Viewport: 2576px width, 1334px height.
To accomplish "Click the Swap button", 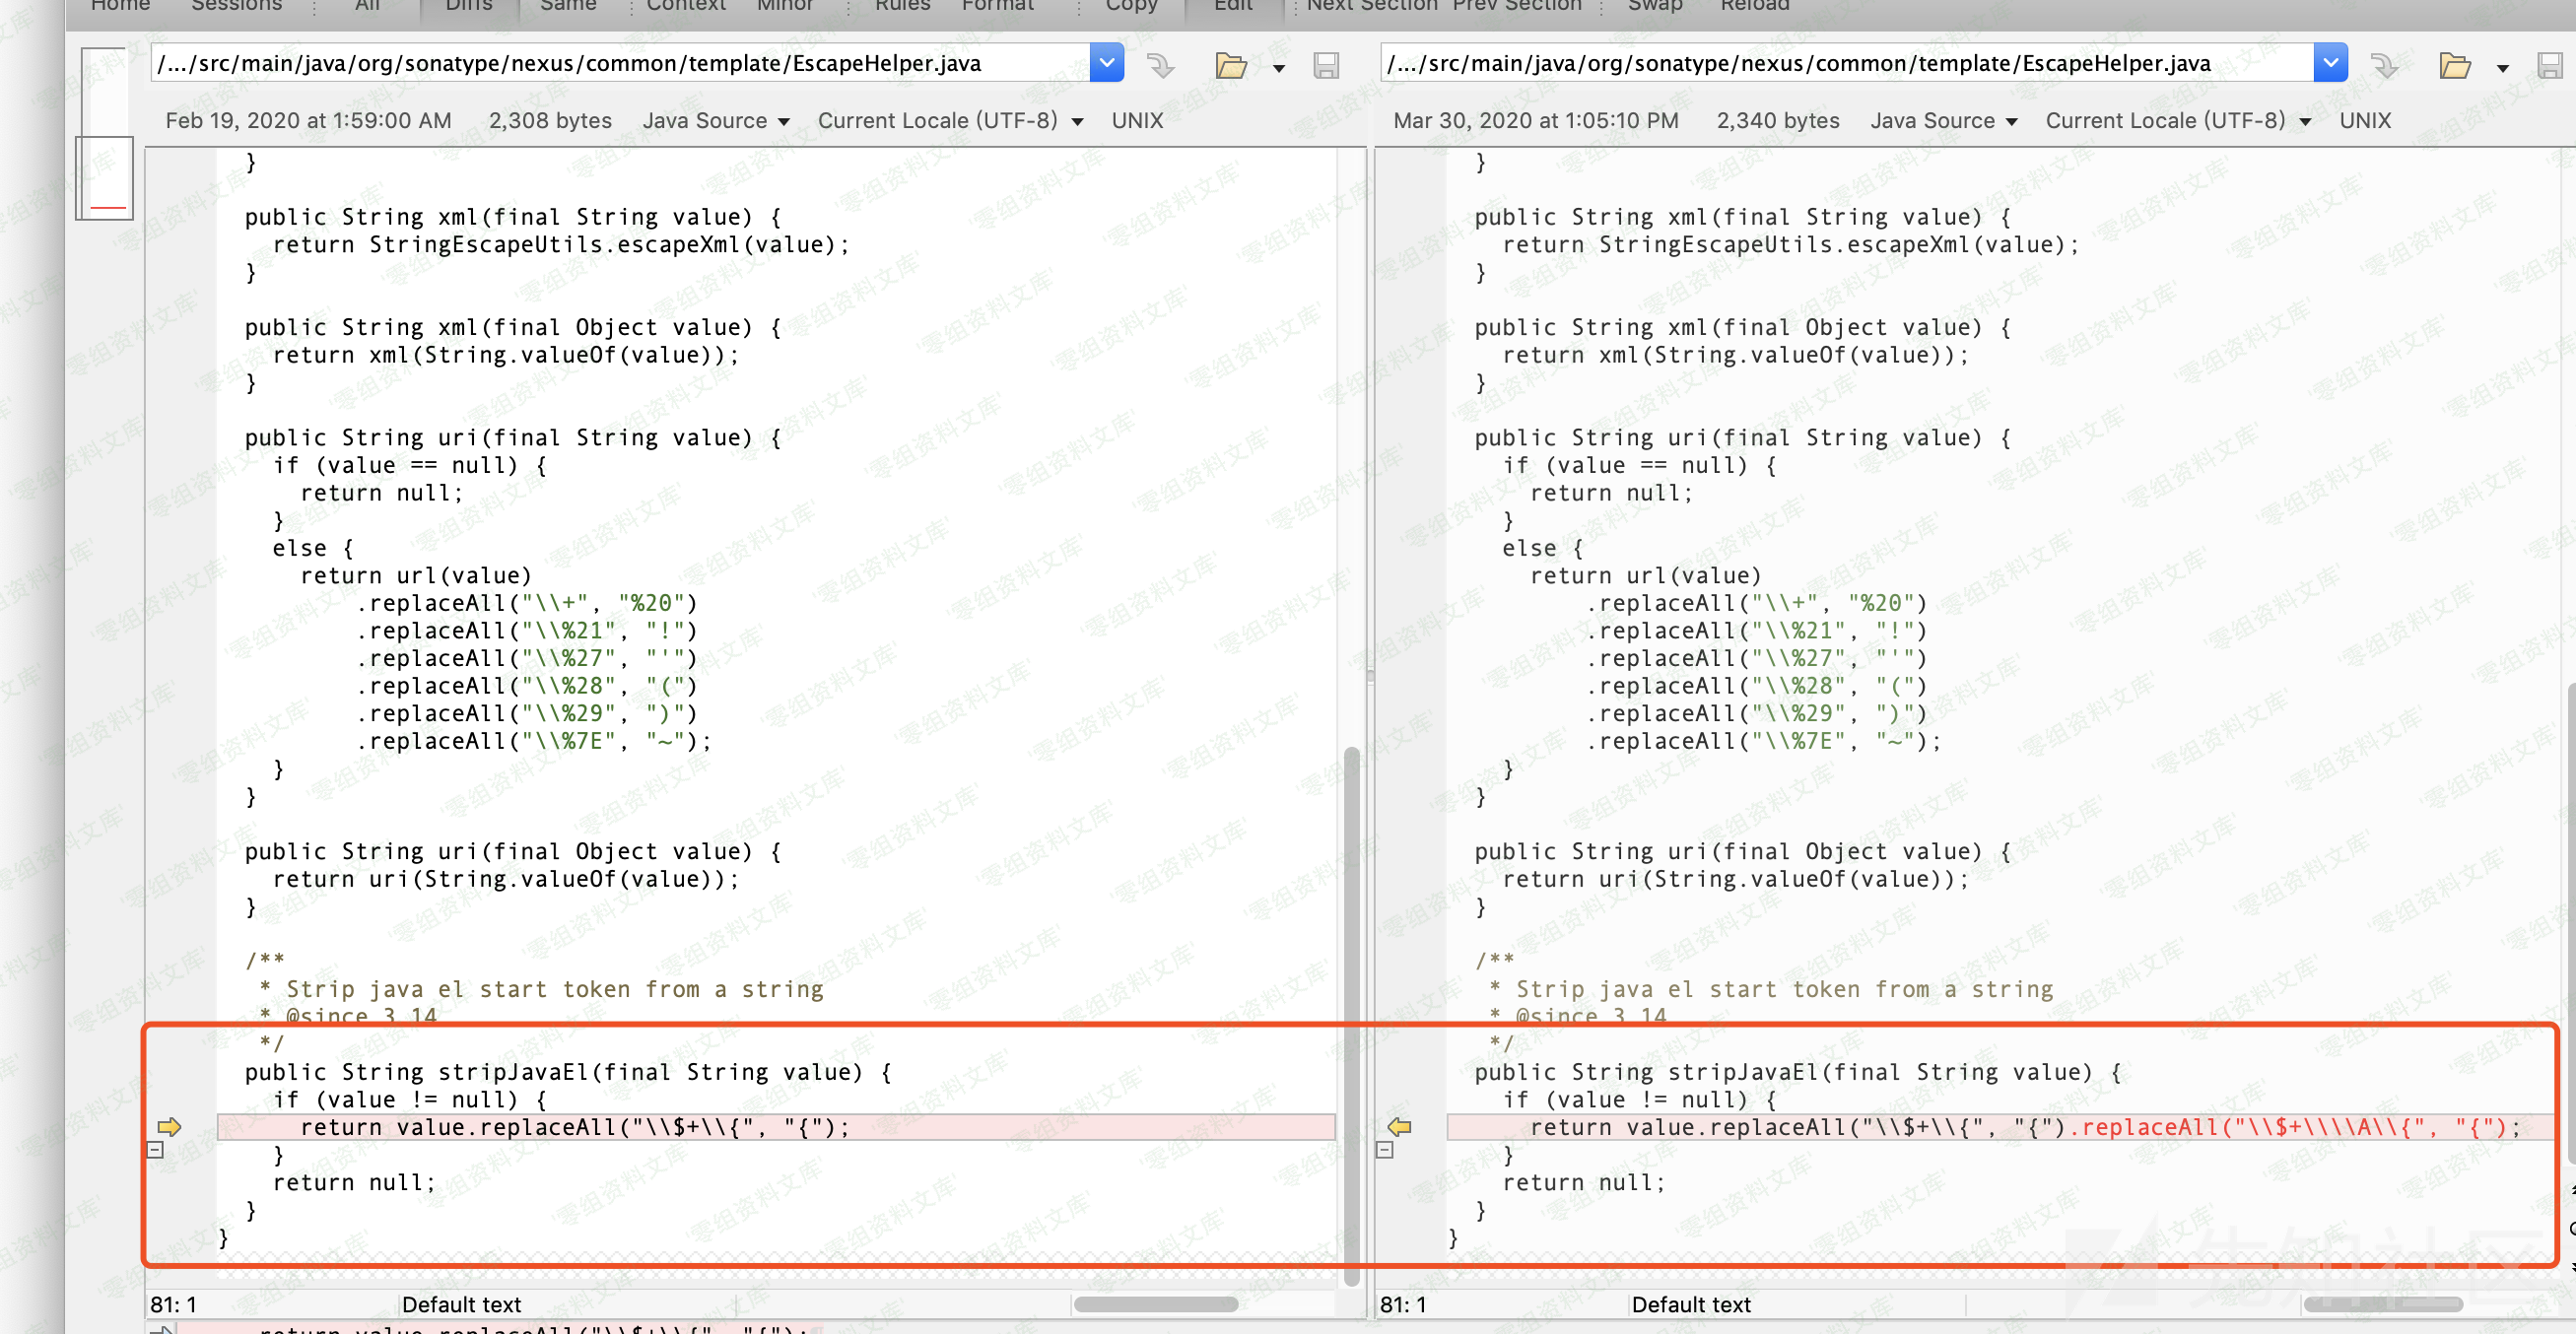I will [1655, 6].
